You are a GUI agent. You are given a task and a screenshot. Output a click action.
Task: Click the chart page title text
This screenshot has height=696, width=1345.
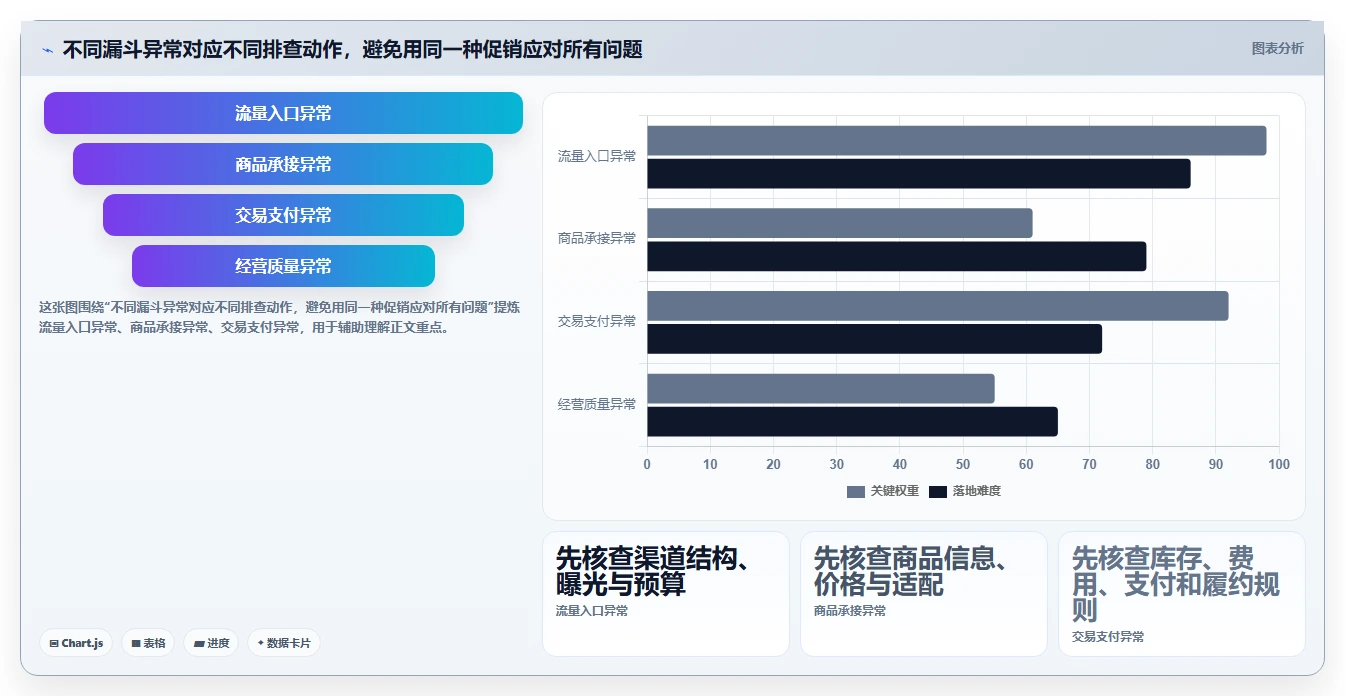click(352, 49)
